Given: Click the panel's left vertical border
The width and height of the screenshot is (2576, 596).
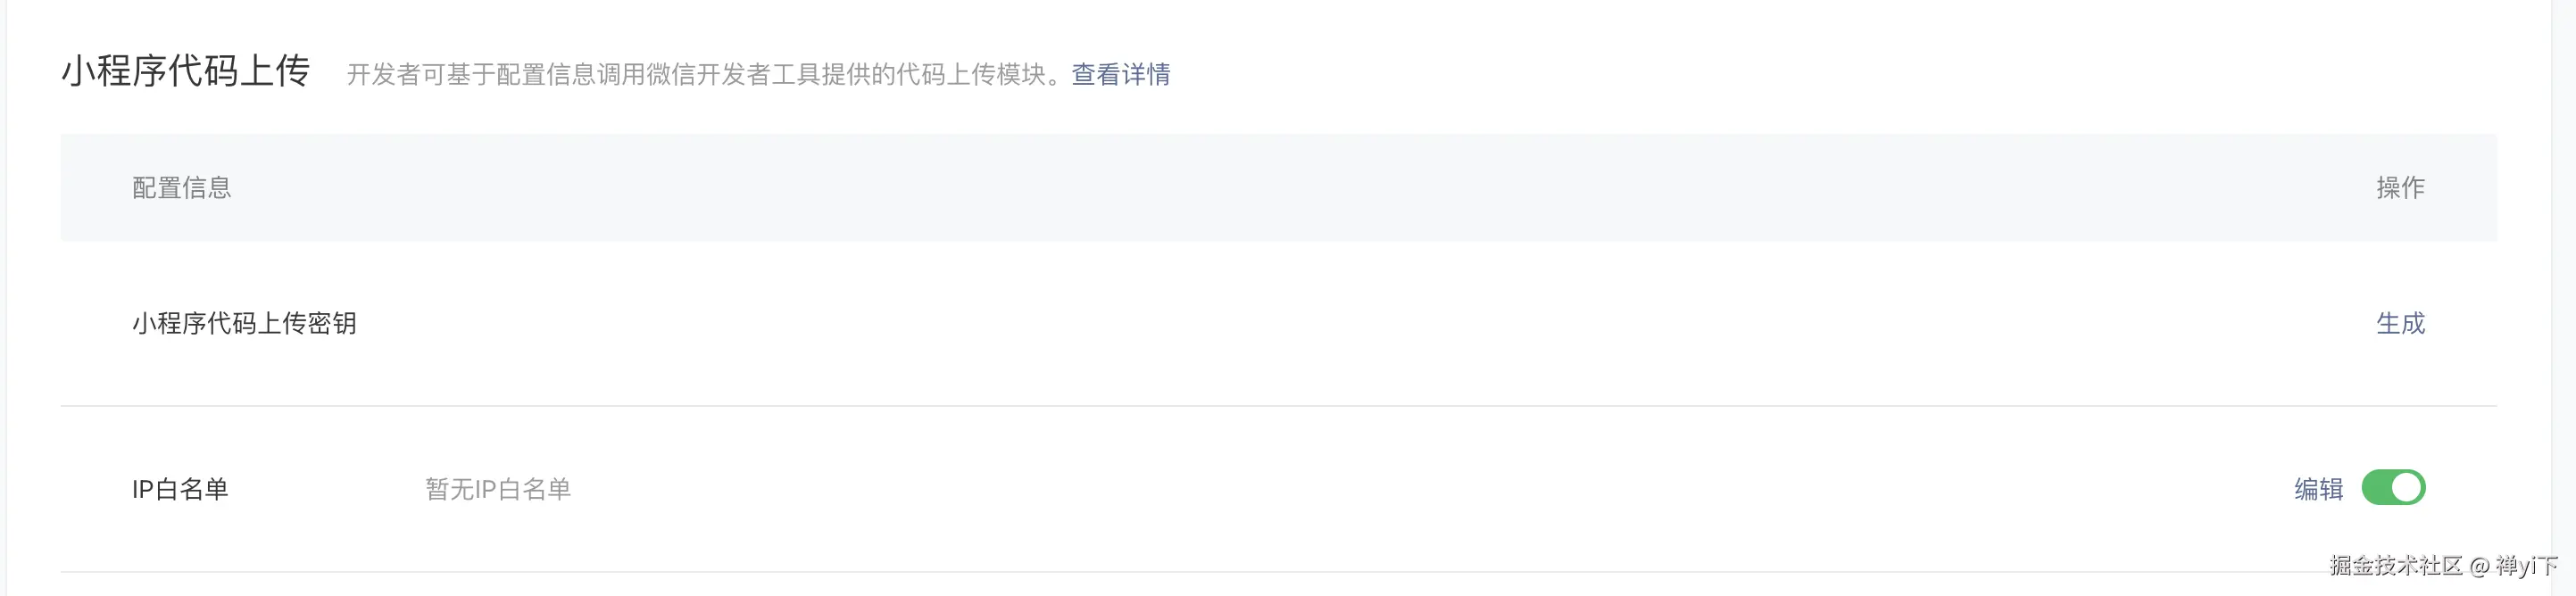Looking at the screenshot, I should pyautogui.click(x=7, y=298).
